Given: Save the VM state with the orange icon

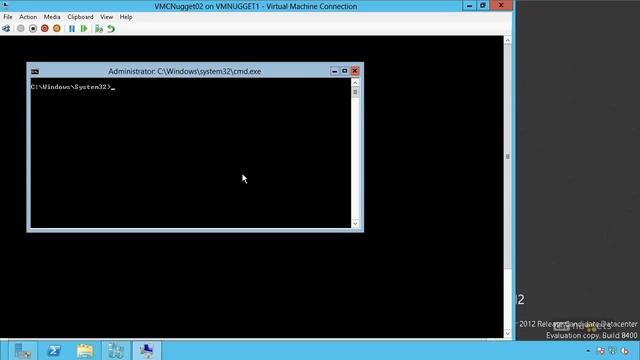Looking at the screenshot, I should point(57,29).
